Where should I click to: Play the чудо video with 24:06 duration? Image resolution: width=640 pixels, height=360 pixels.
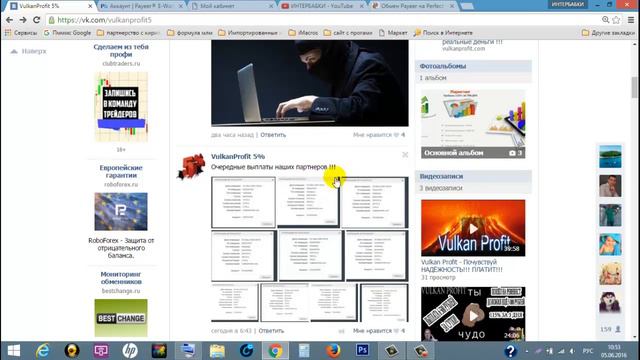coord(473,313)
